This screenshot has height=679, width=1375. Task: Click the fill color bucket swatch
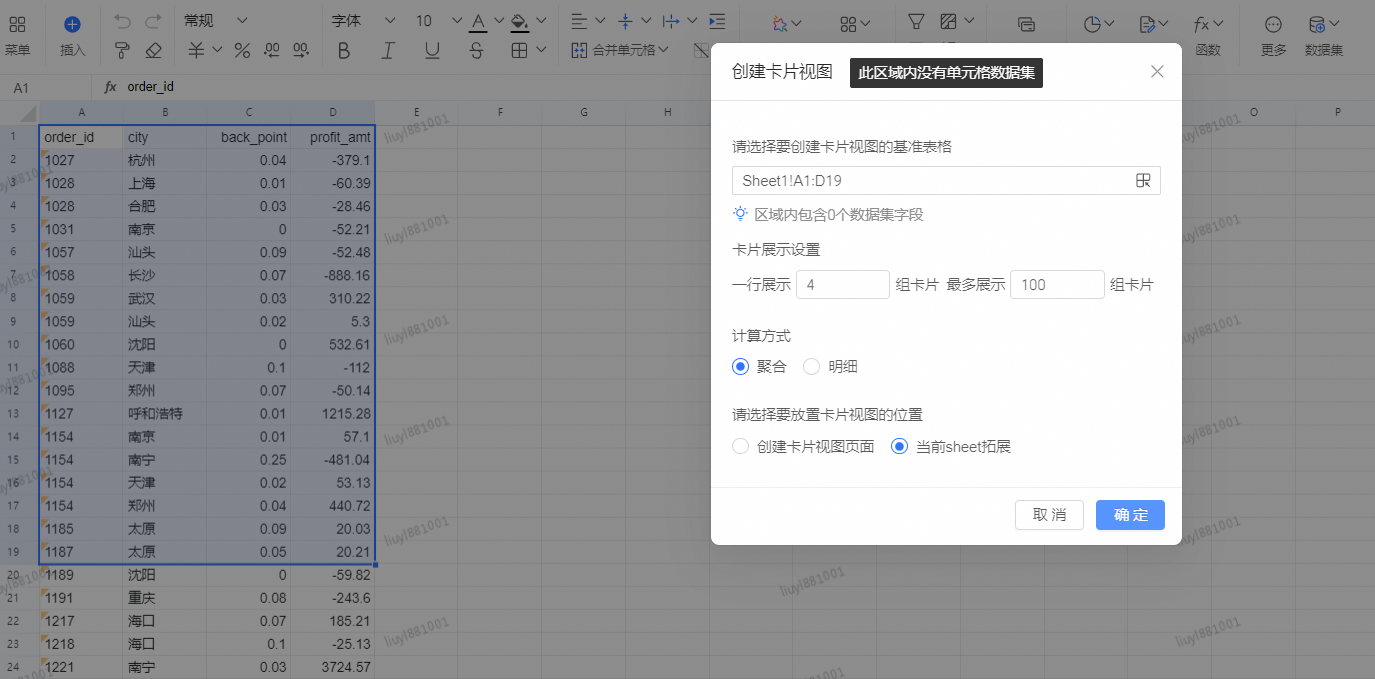(x=519, y=21)
